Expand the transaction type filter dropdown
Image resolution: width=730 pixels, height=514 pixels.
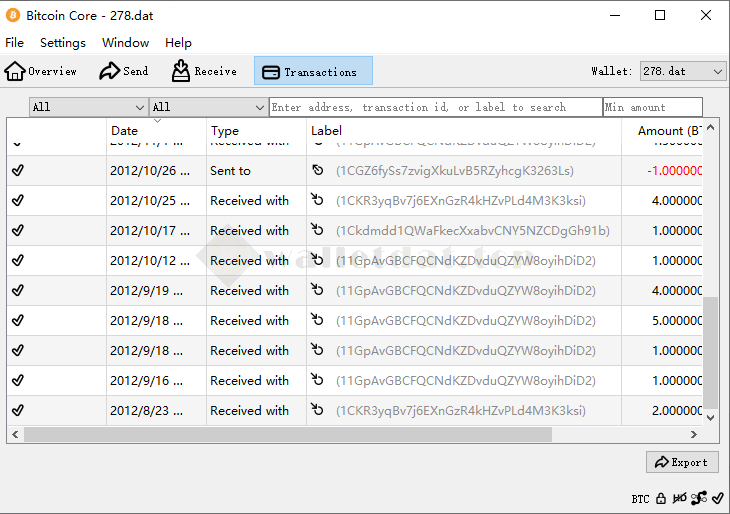208,107
